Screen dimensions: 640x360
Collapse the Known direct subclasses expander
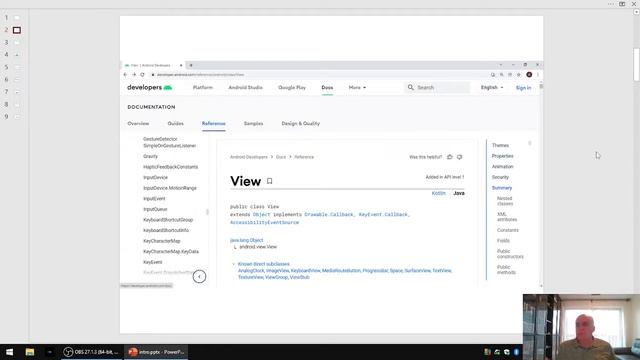pos(233,264)
